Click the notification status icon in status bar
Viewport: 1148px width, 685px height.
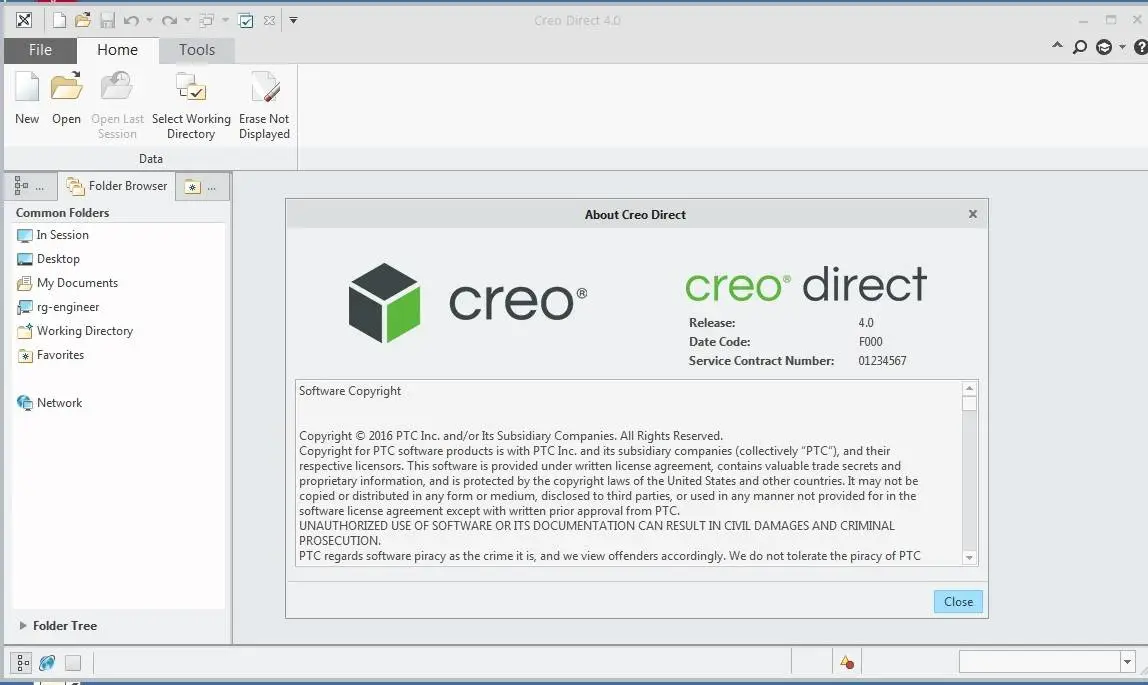tap(847, 663)
